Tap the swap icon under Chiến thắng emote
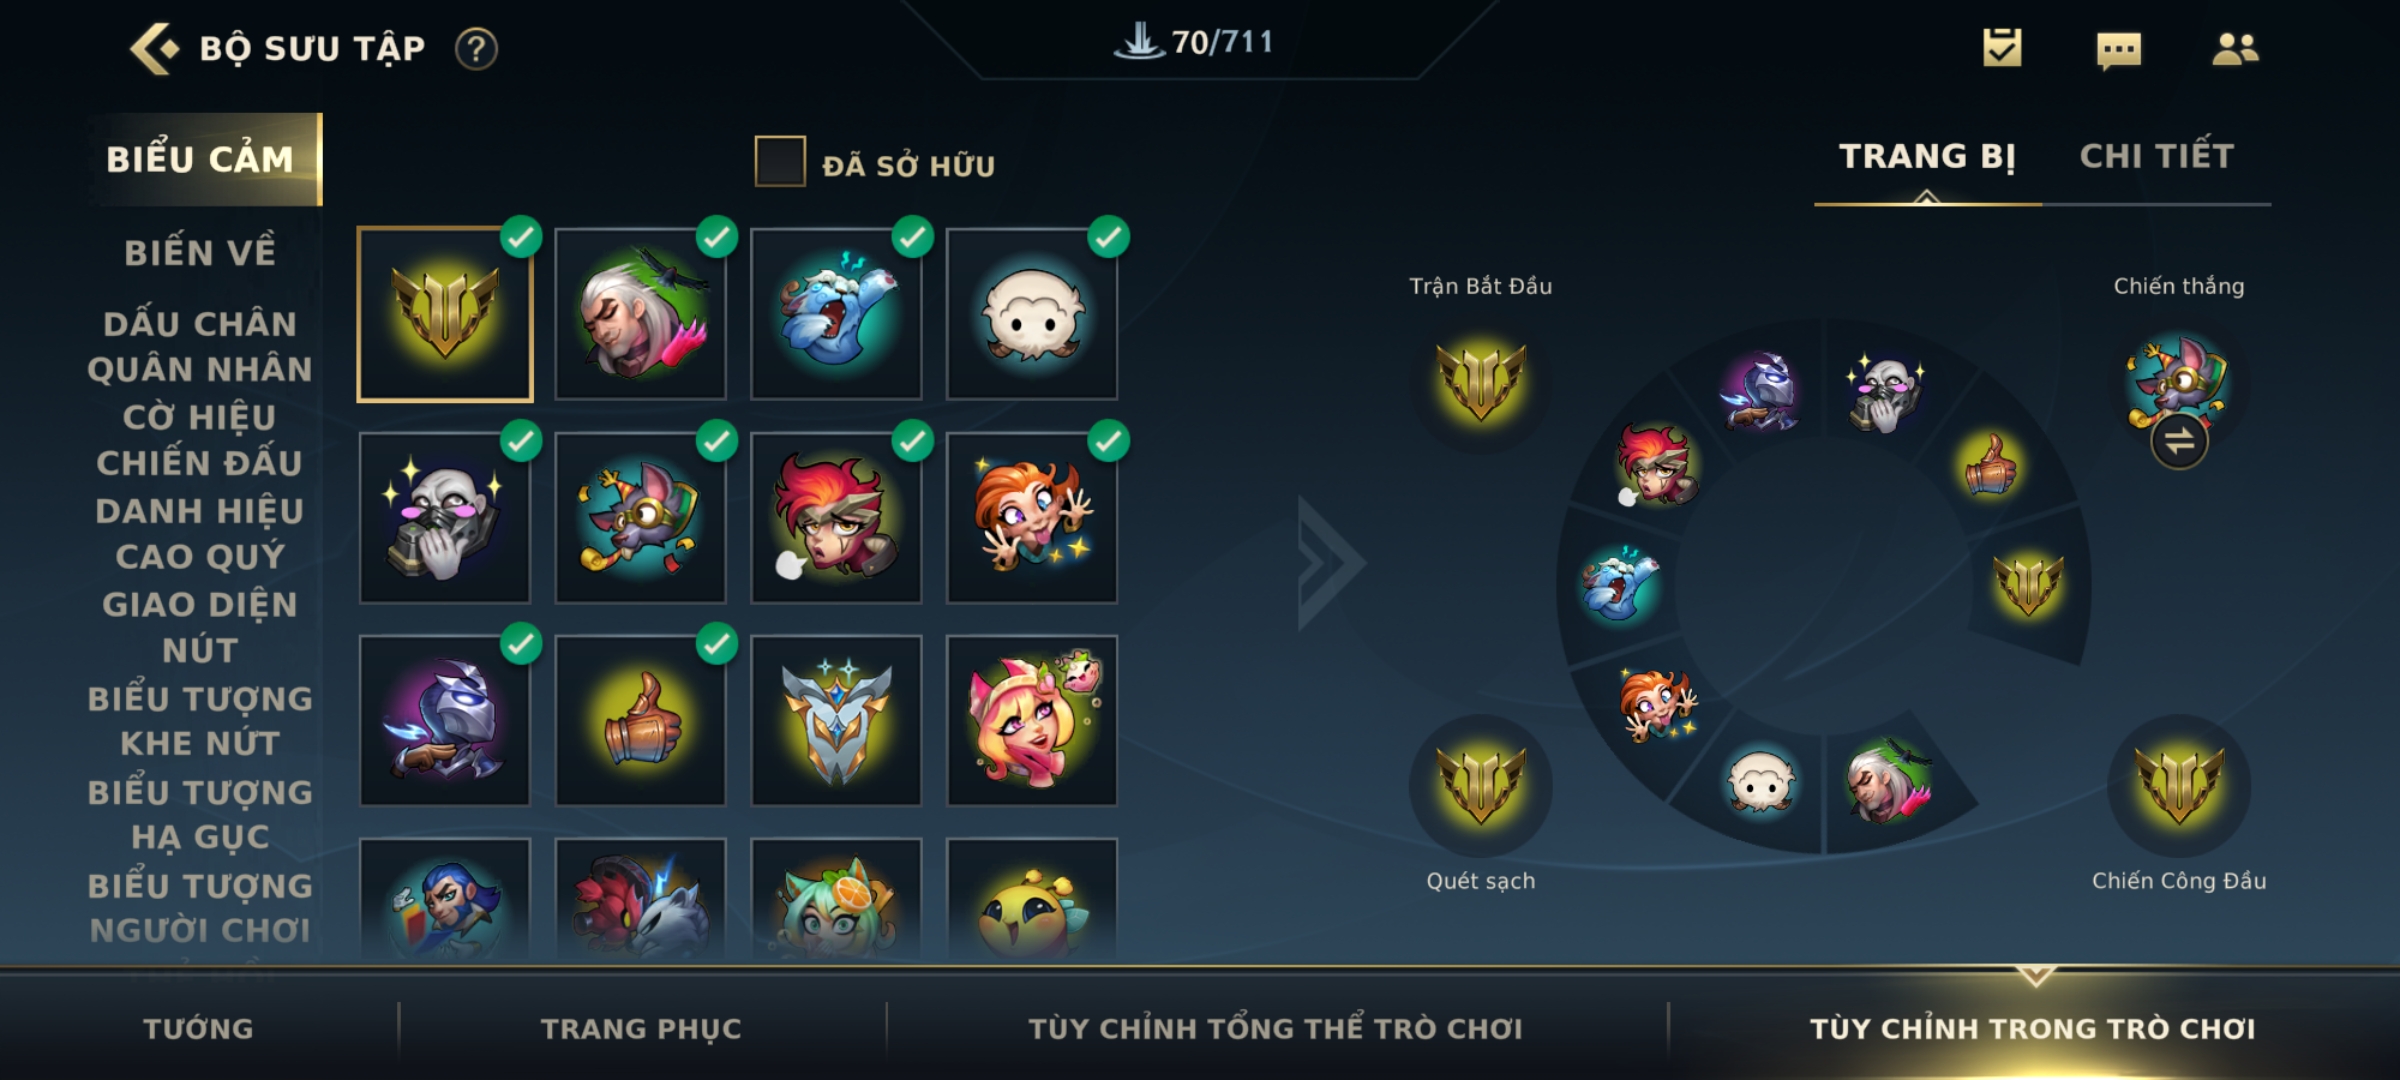2400x1080 pixels. click(2179, 441)
